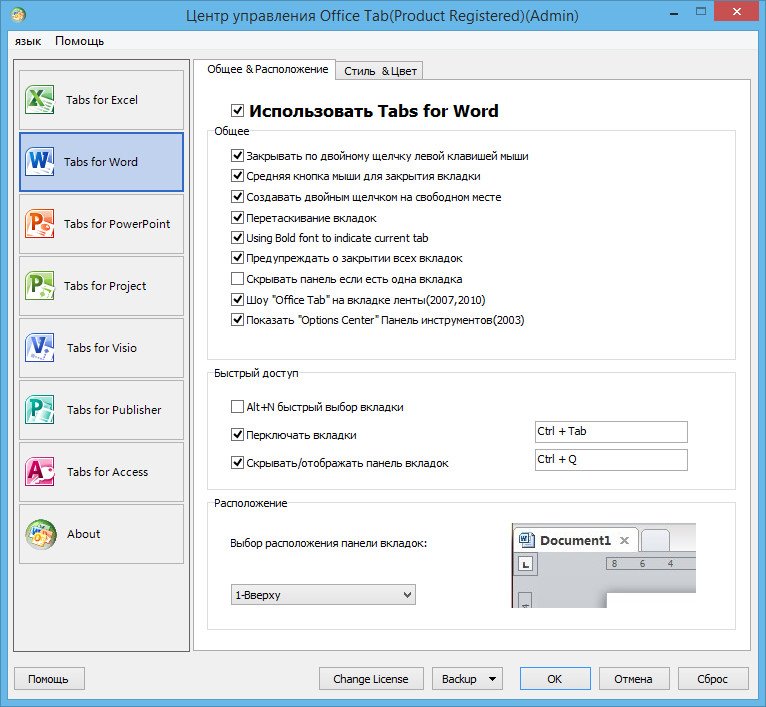Confirm settings with the OK button
This screenshot has height=707, width=766.
point(555,679)
